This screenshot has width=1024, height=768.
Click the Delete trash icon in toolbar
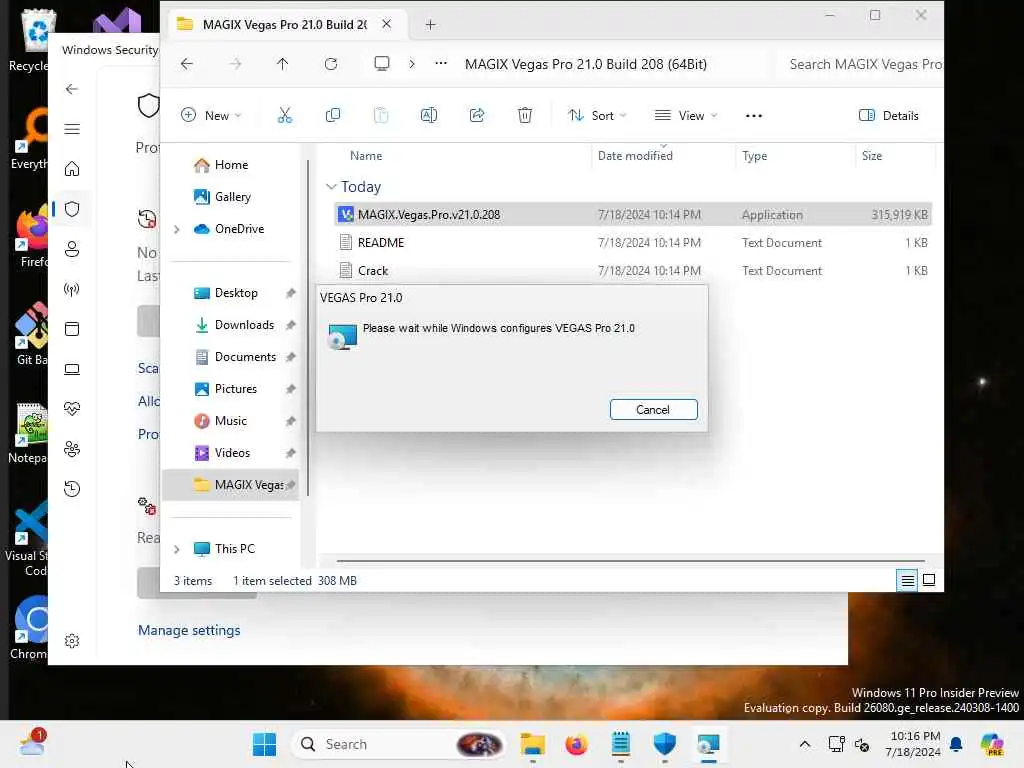pyautogui.click(x=524, y=116)
